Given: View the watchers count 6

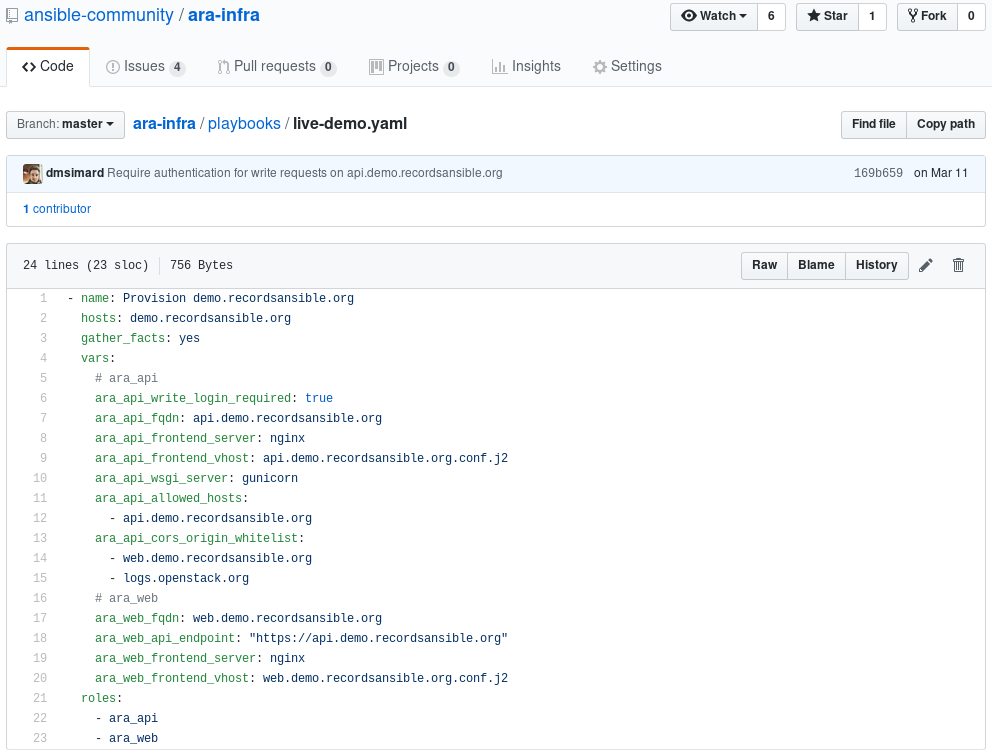Looking at the screenshot, I should pos(771,16).
